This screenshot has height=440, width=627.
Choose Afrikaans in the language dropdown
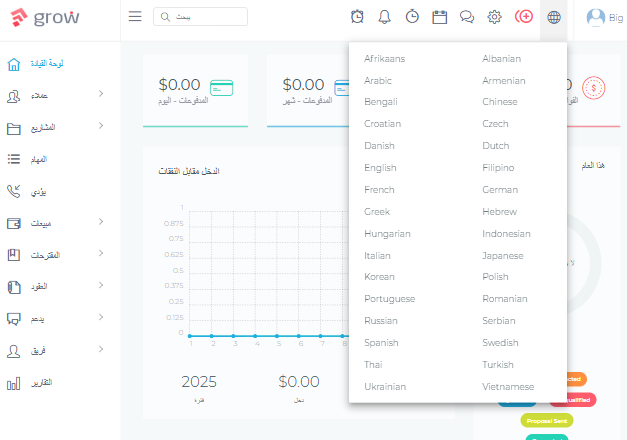click(x=384, y=59)
